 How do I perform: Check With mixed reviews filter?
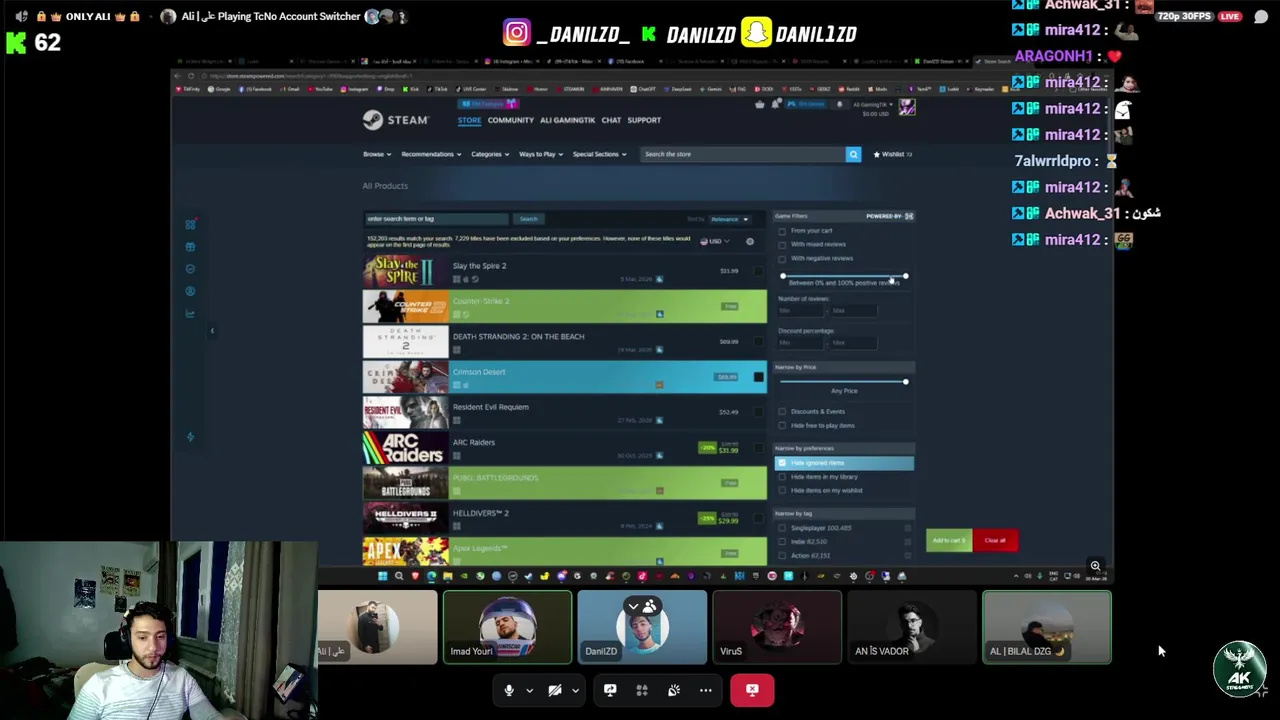click(x=782, y=245)
